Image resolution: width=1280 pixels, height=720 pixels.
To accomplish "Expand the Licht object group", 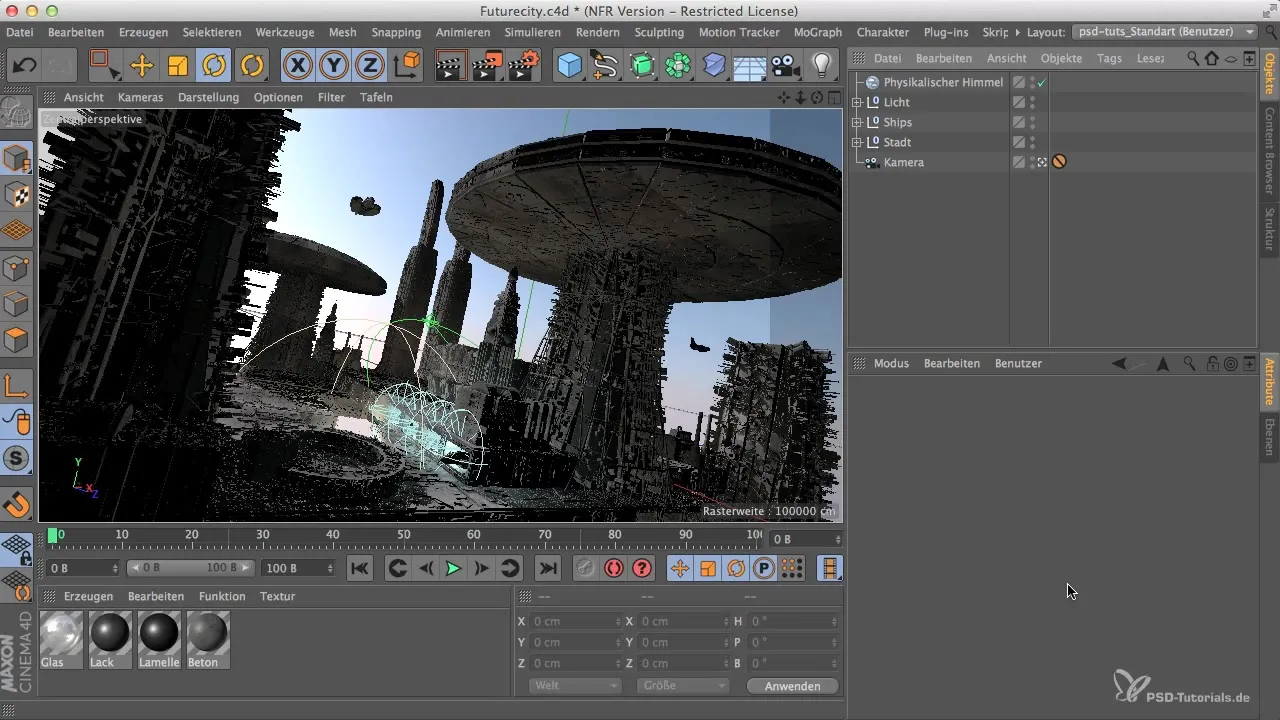I will (856, 102).
